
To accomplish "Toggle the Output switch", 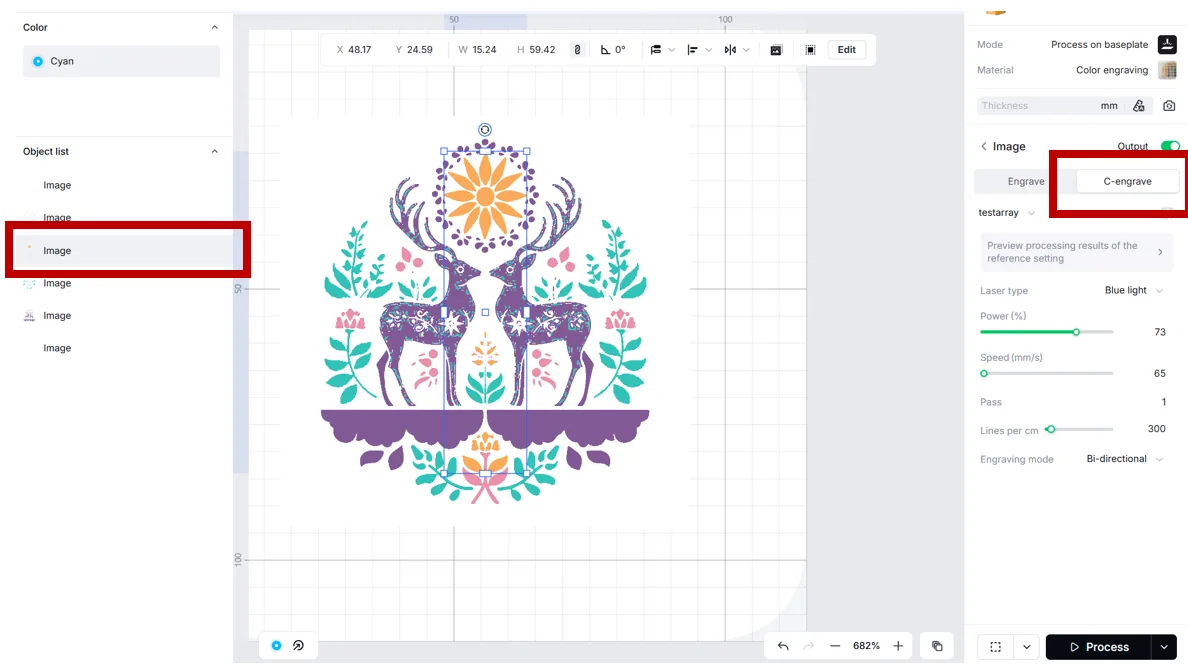I will pos(1170,146).
